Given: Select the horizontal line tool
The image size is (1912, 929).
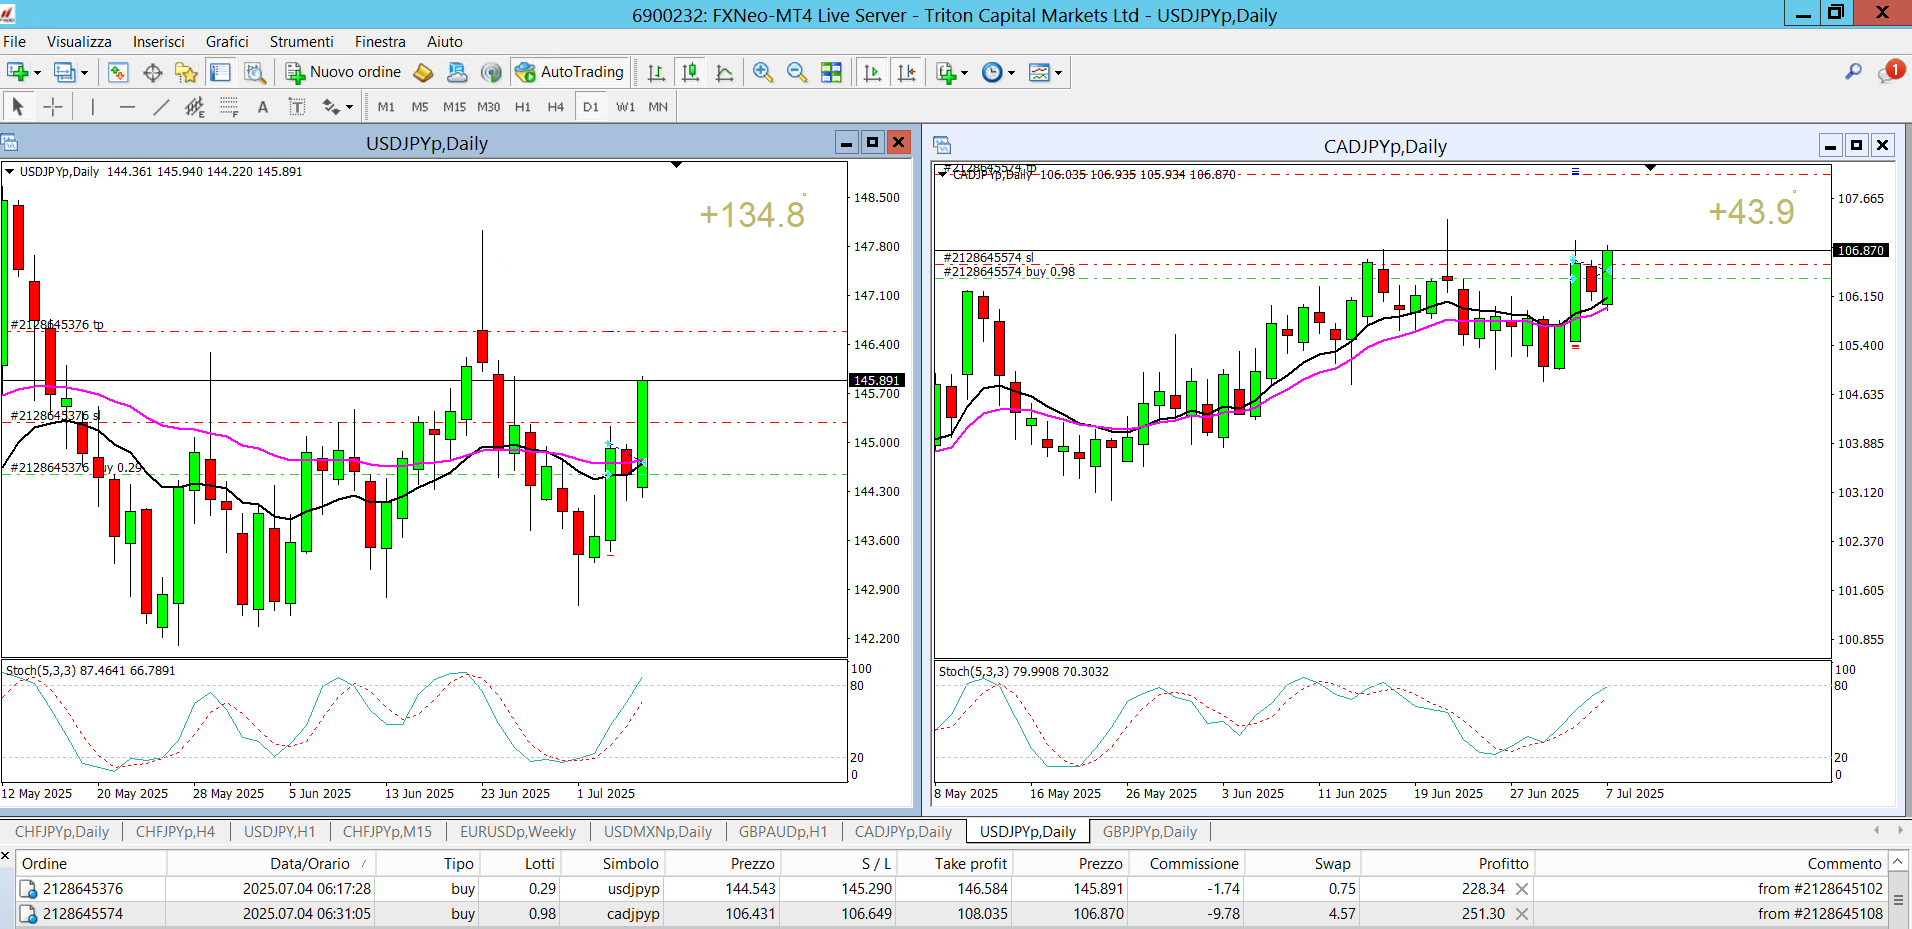Looking at the screenshot, I should click(x=127, y=107).
